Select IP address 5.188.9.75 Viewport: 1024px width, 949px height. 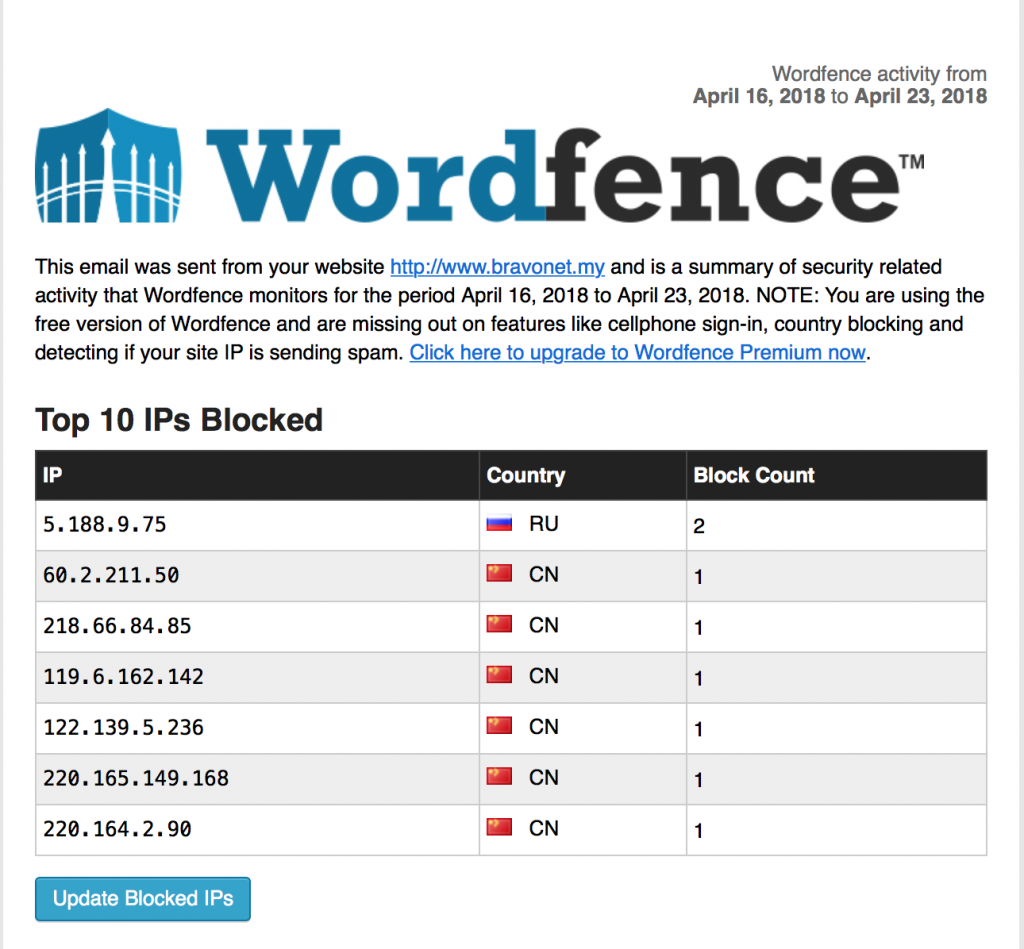pos(104,524)
